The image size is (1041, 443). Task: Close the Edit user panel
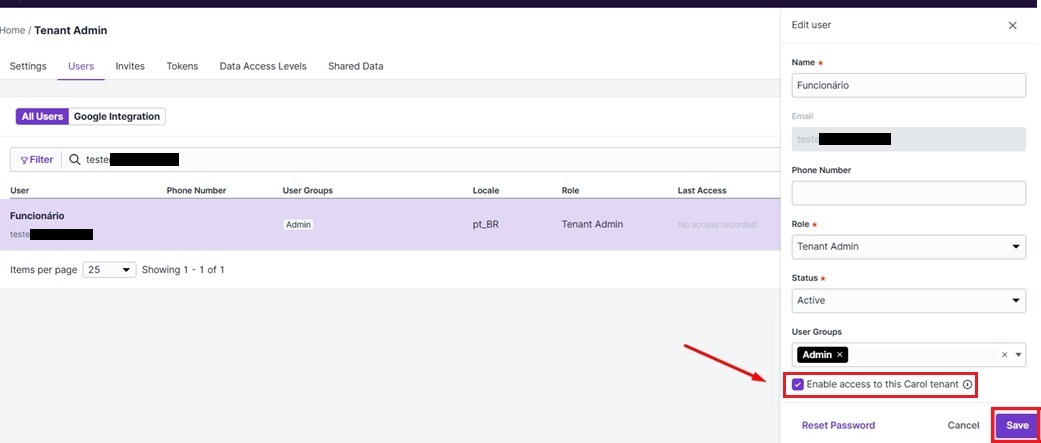[1012, 25]
